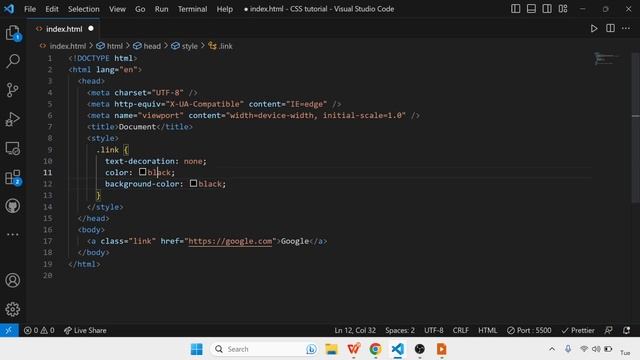
Task: Click the code minimap preview
Action: (x=606, y=59)
